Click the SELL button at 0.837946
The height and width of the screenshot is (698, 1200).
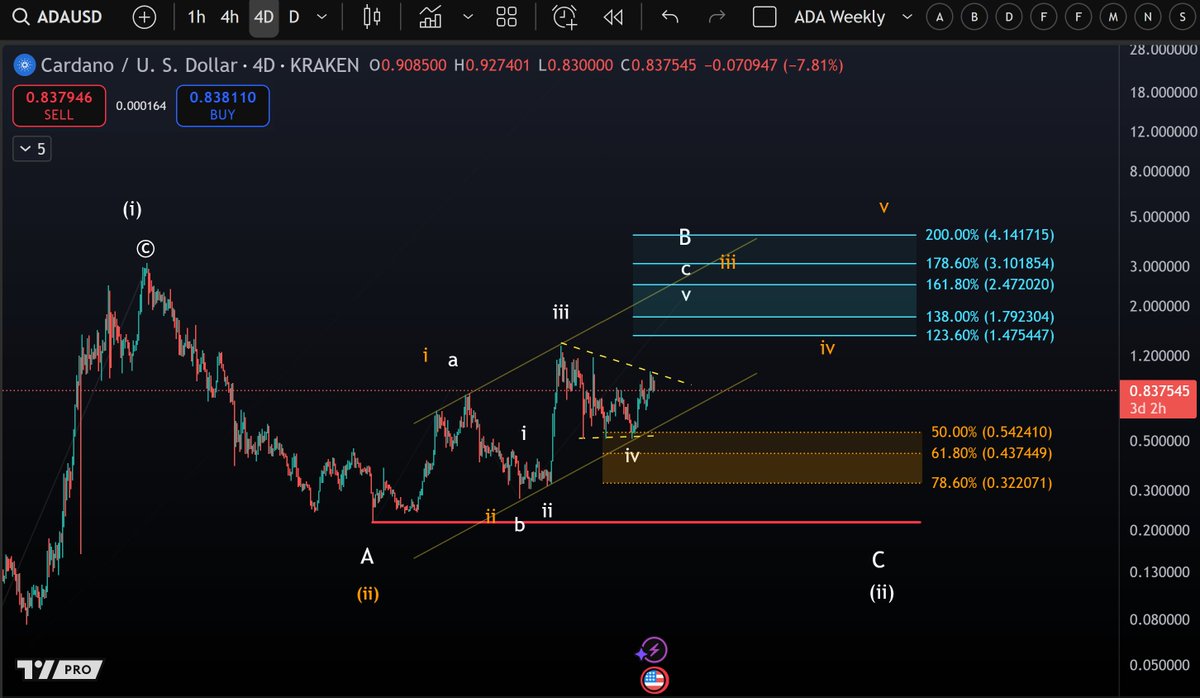(x=58, y=105)
